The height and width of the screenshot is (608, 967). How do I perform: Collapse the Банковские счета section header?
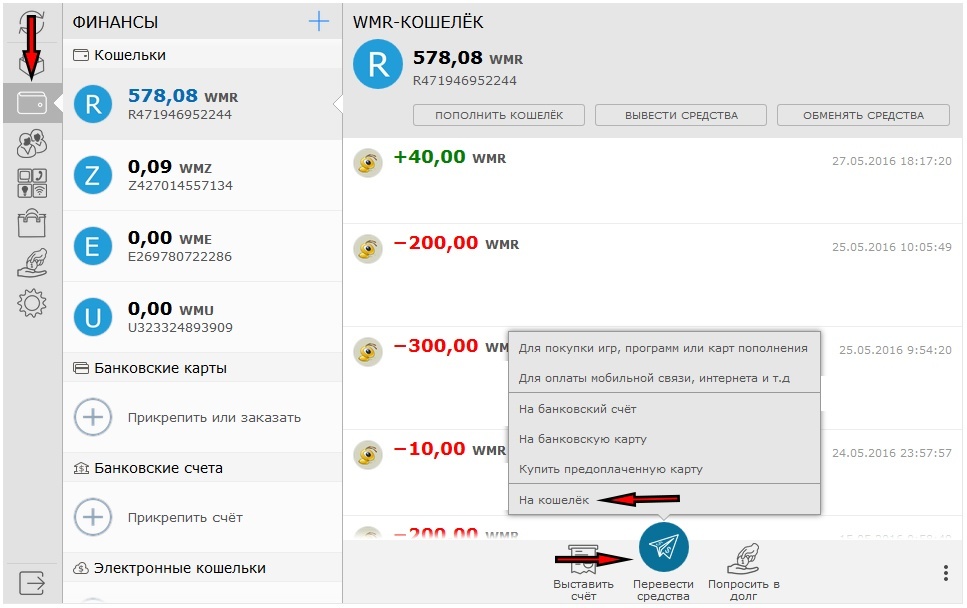click(202, 468)
